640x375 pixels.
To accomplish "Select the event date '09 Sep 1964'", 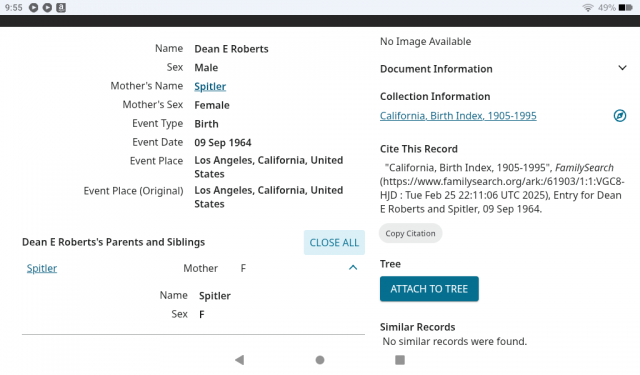I will tap(222, 143).
